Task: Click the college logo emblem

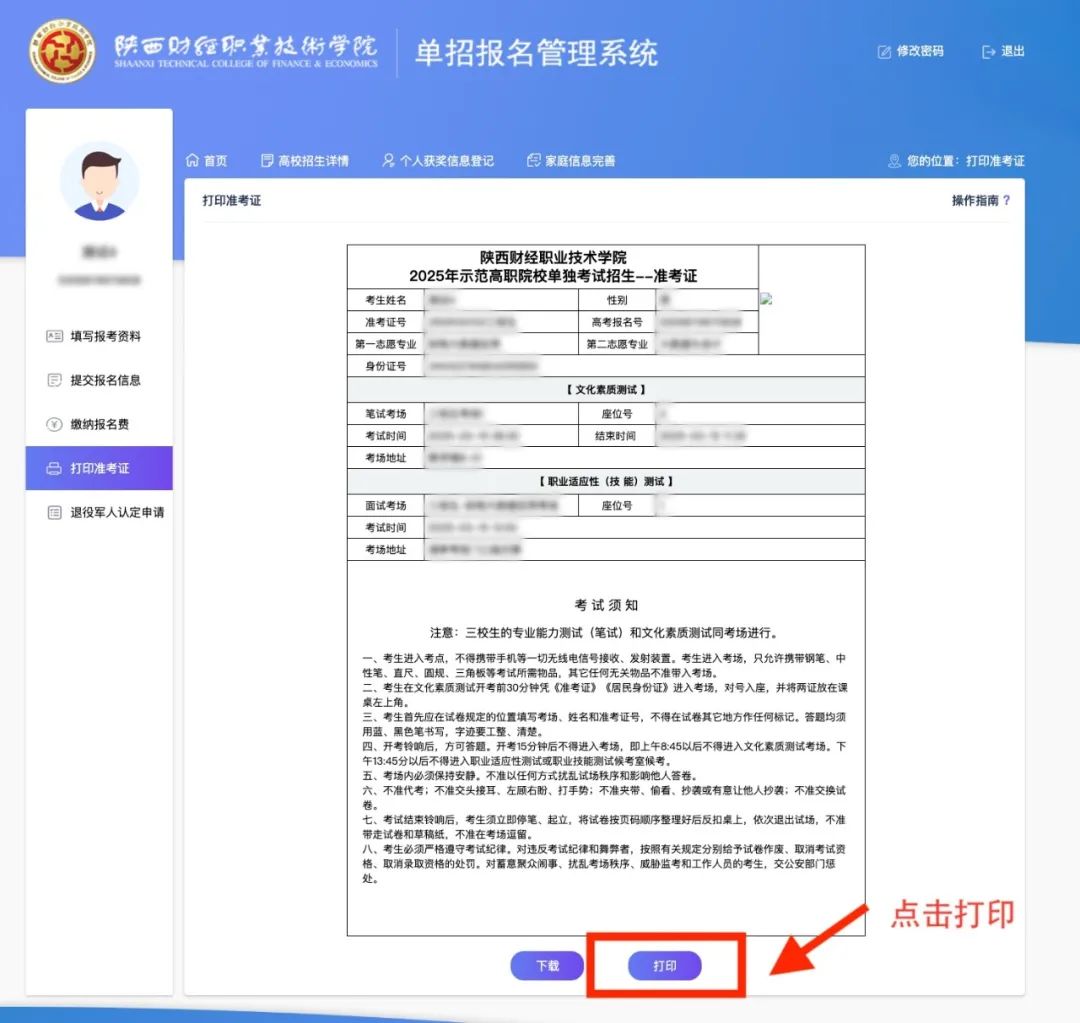Action: pos(62,51)
